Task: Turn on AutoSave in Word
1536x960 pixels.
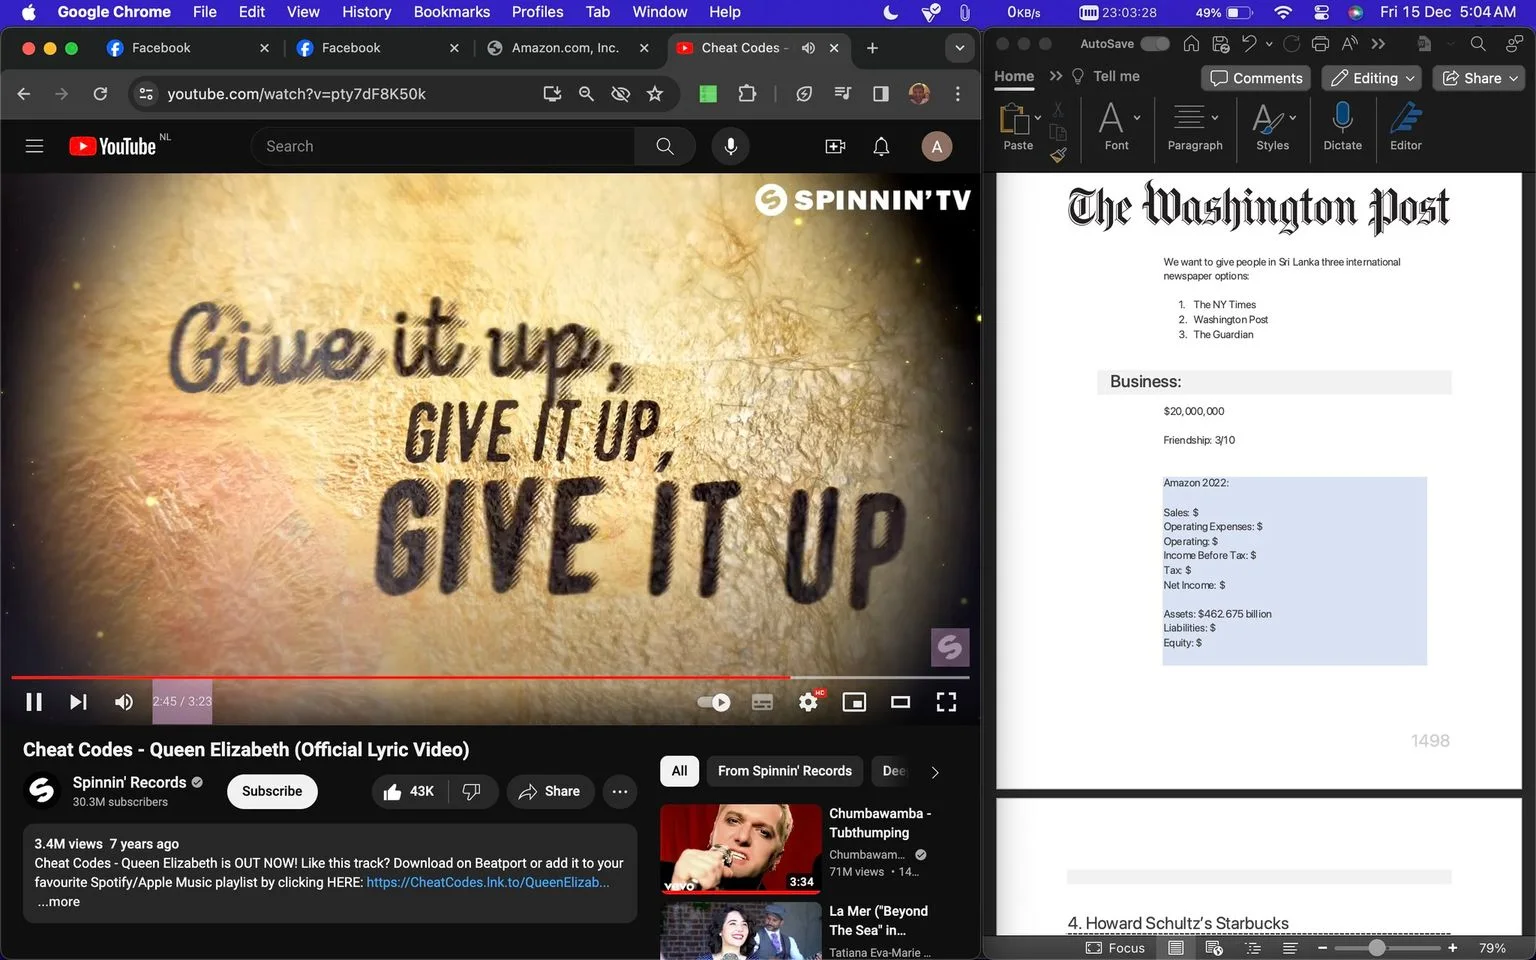Action: tap(1154, 44)
